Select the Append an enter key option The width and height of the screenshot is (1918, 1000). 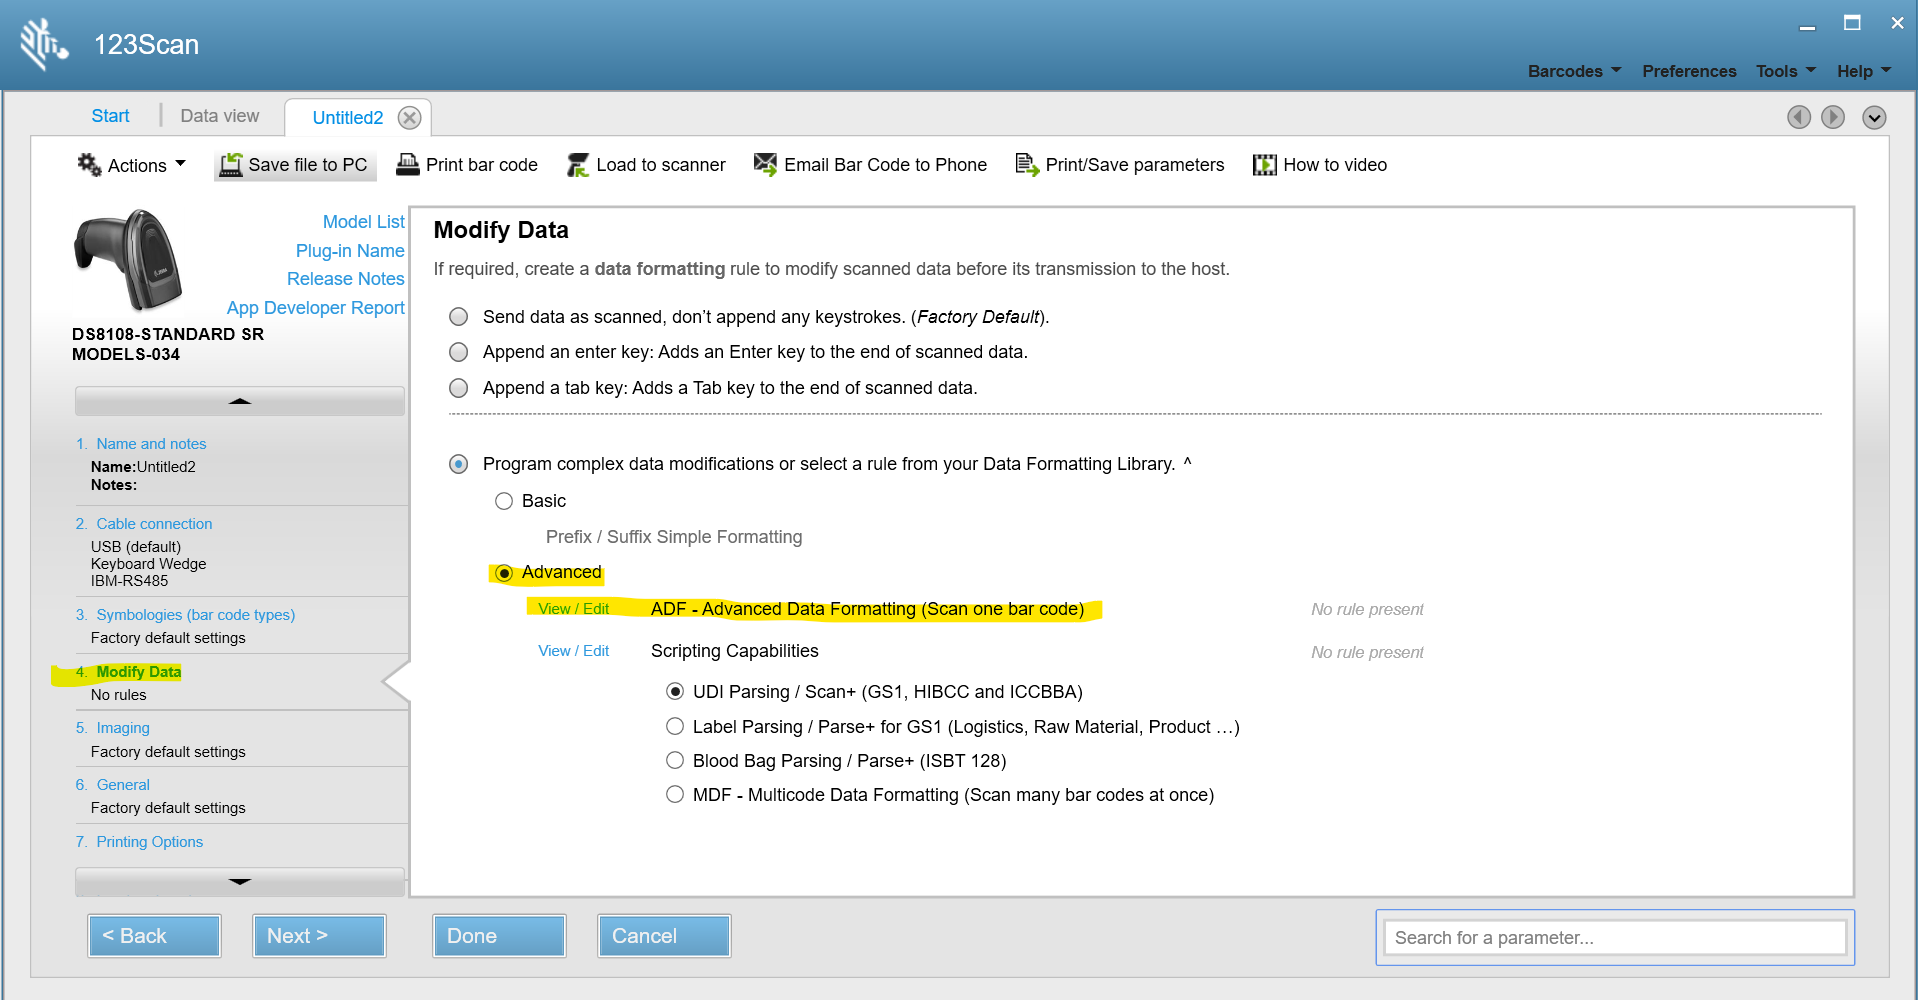coord(459,352)
